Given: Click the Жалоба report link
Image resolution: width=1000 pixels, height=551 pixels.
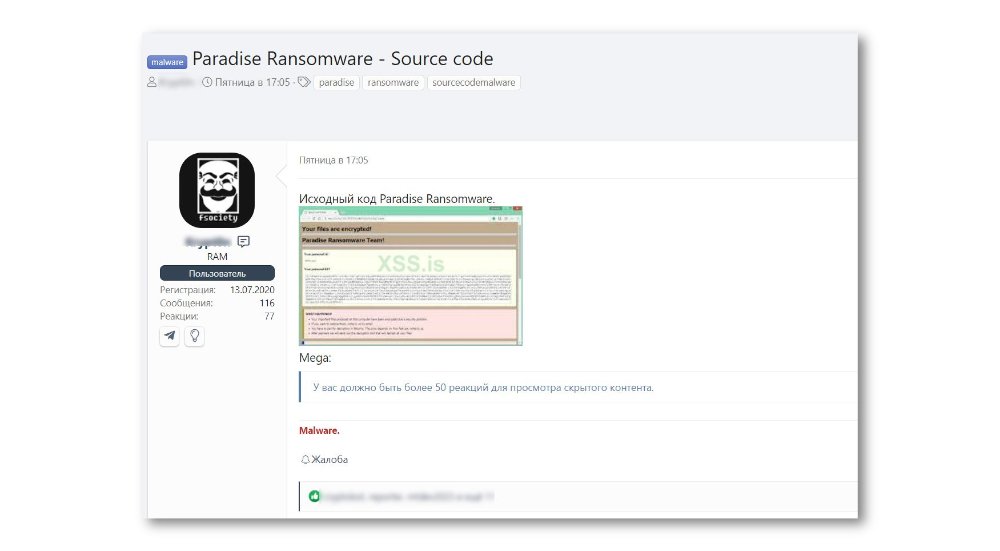Looking at the screenshot, I should pyautogui.click(x=330, y=459).
